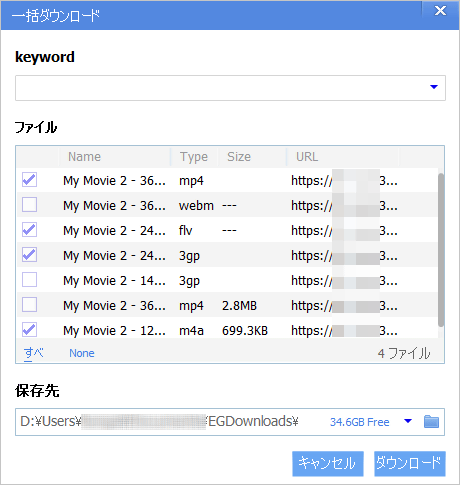Uncheck the flv file checkbox
This screenshot has height=485, width=460.
29,230
